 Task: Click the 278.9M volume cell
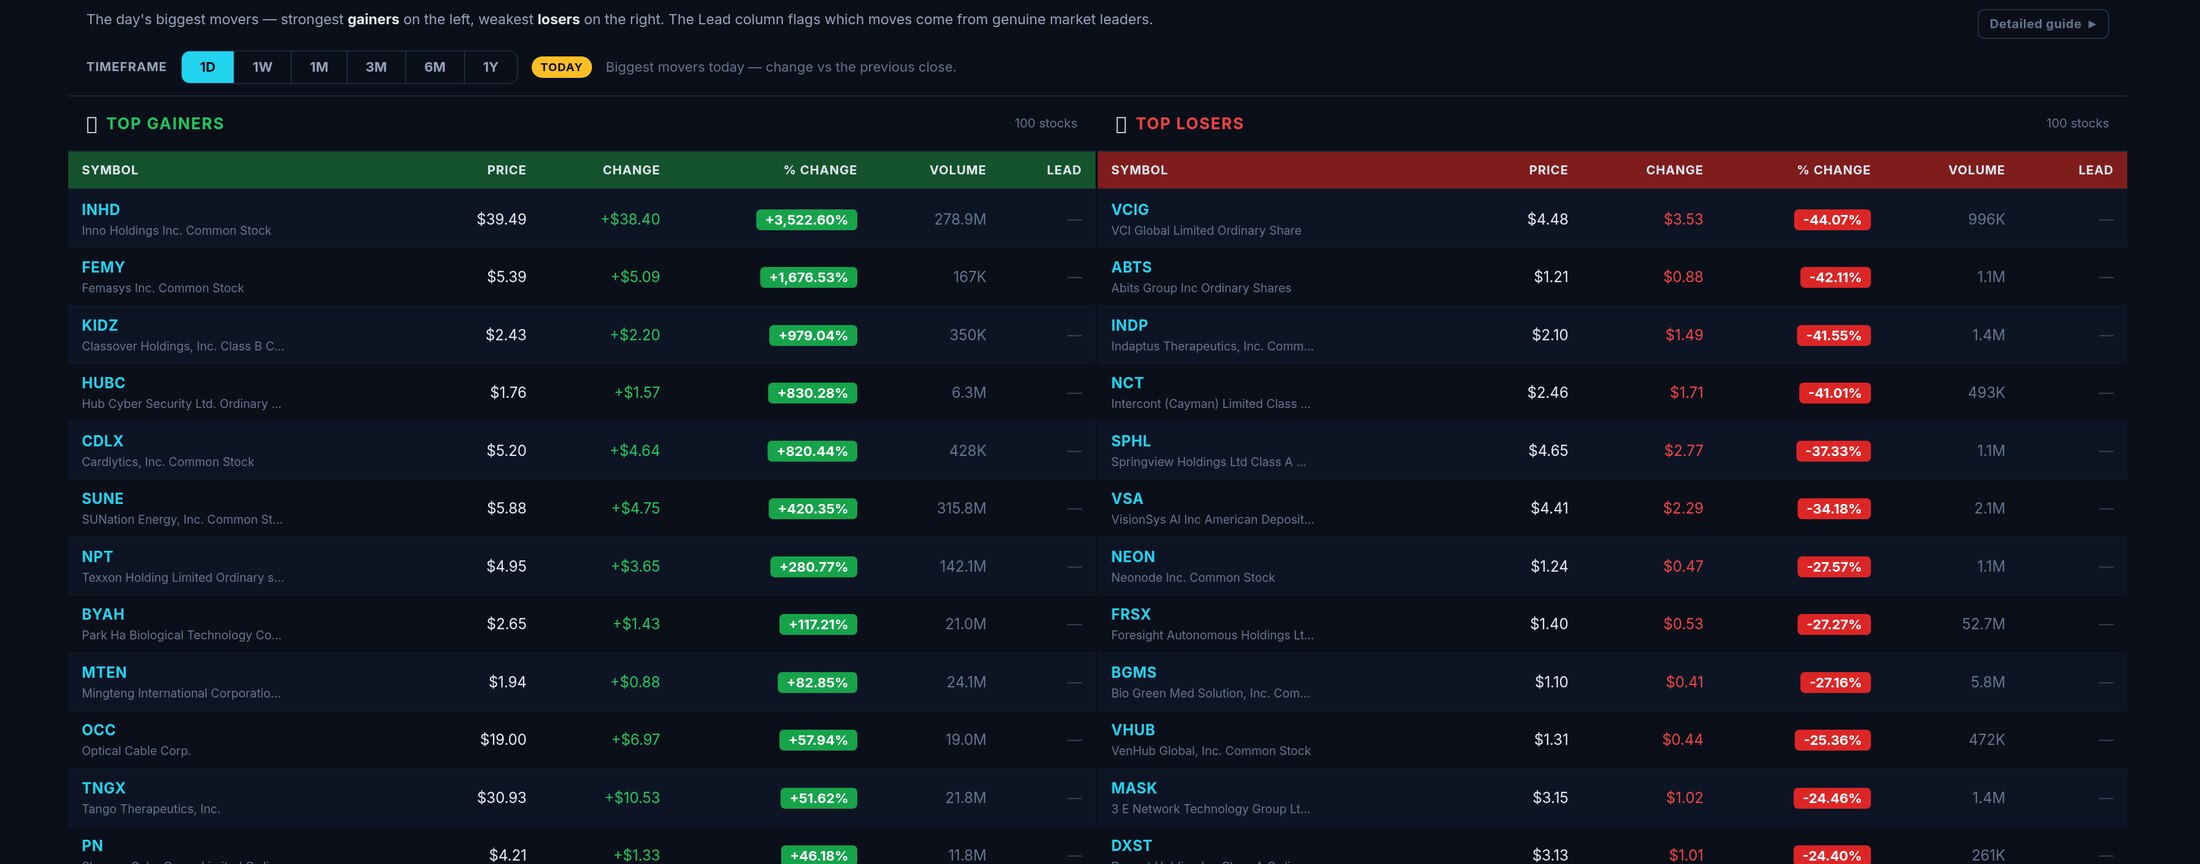960,219
